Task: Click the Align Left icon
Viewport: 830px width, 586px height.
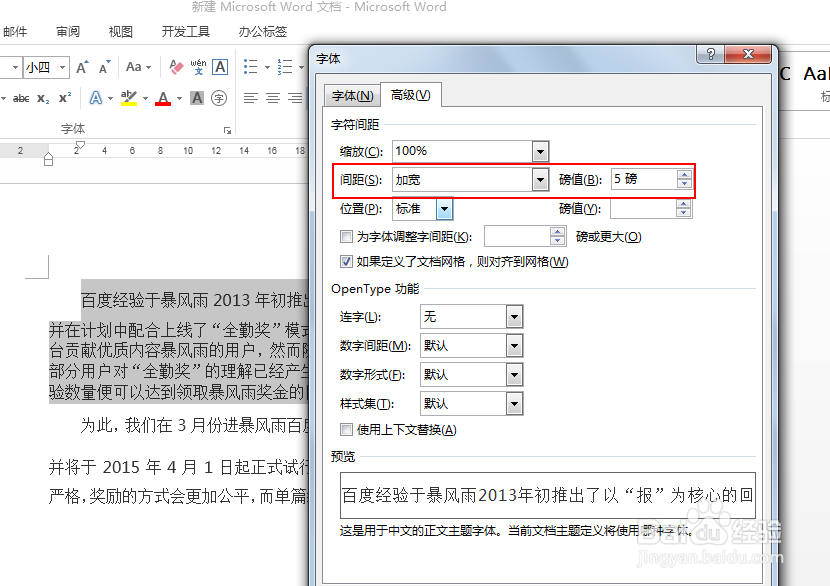Action: pos(250,98)
